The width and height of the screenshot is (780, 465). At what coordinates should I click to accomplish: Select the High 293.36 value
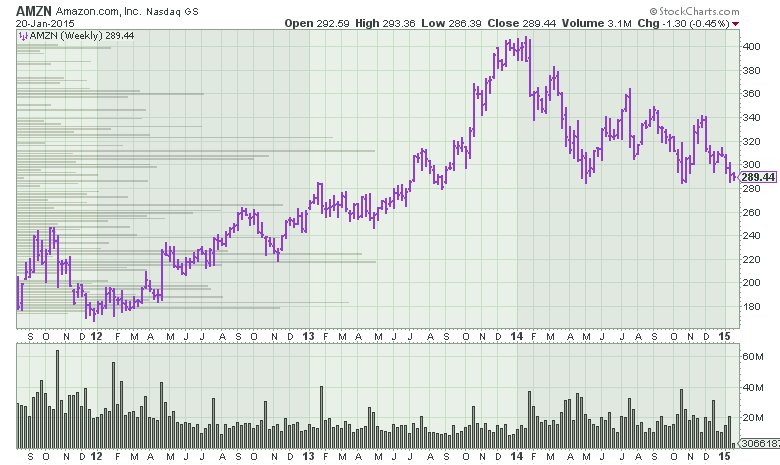(x=385, y=23)
